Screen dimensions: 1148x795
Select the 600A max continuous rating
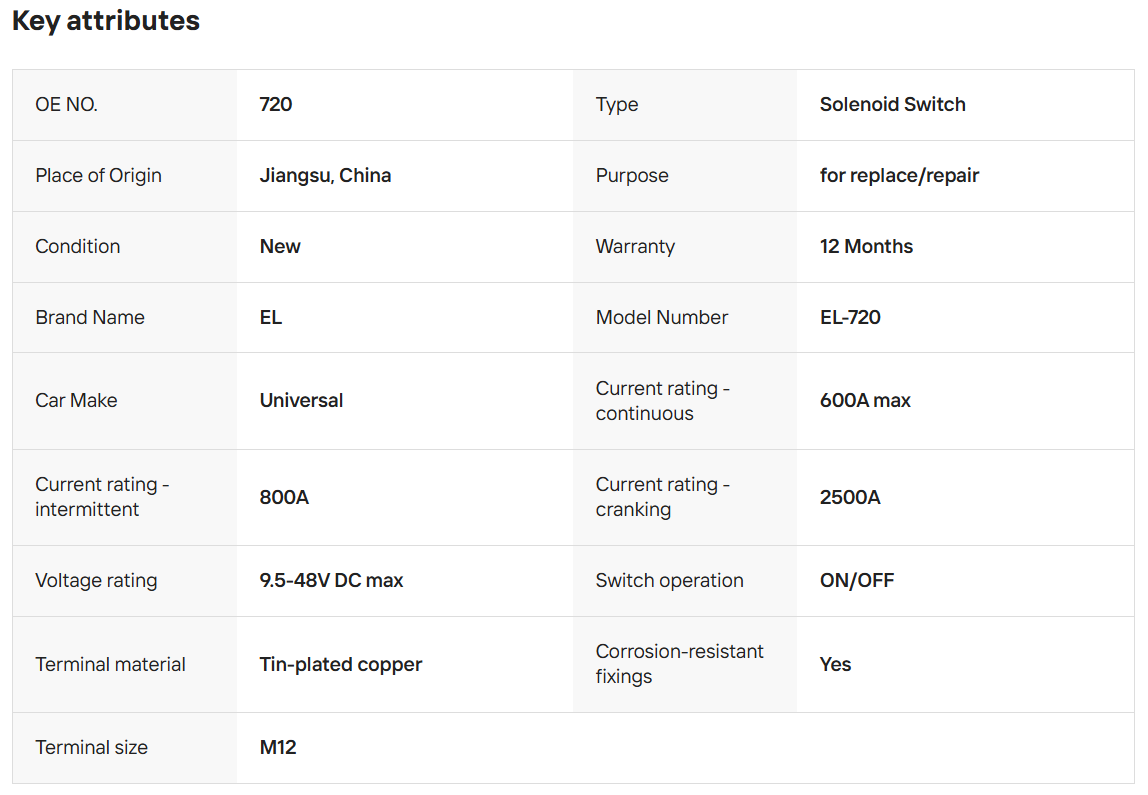pyautogui.click(x=865, y=401)
